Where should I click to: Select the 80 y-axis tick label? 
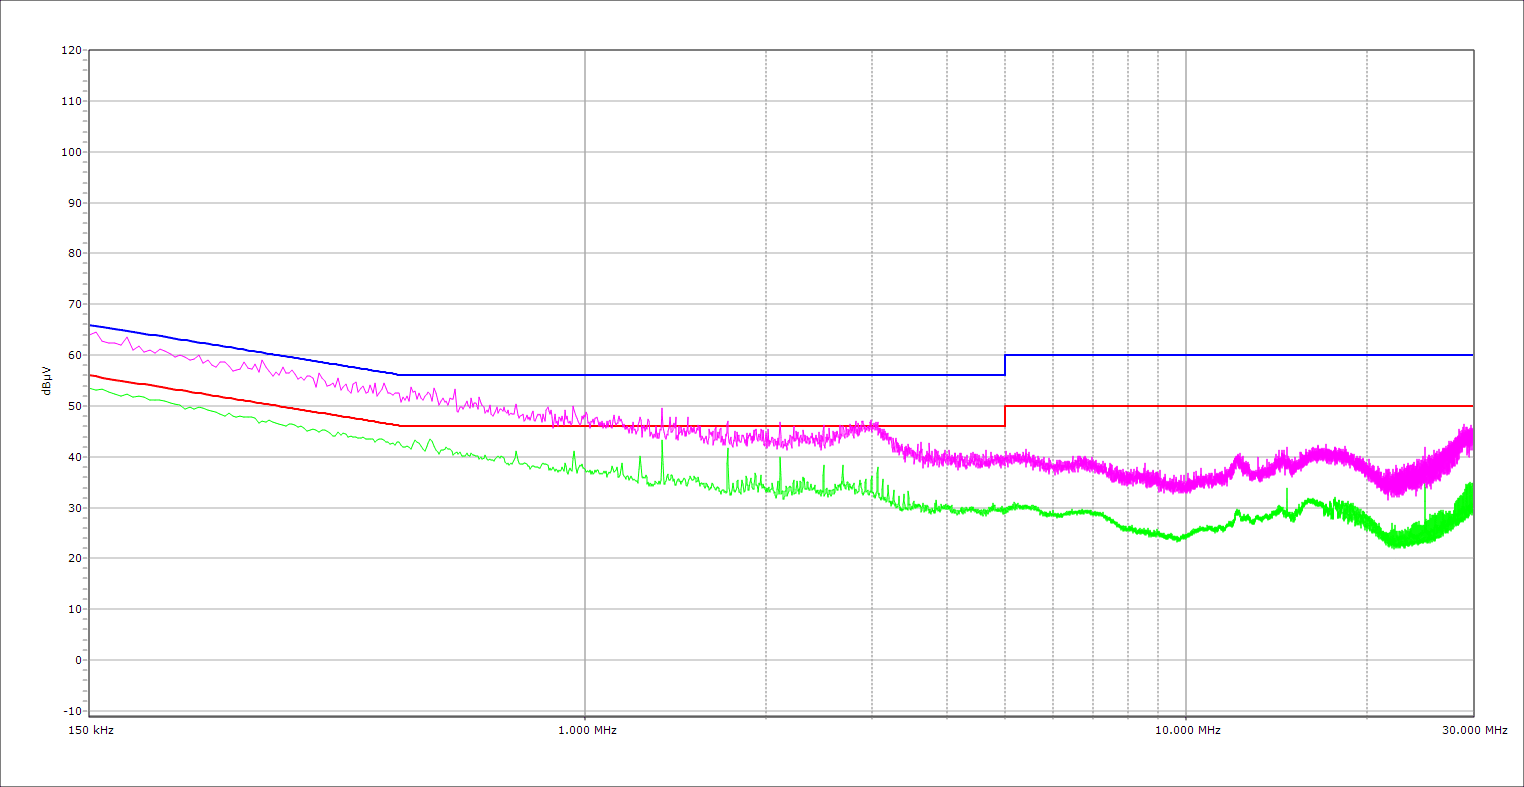(73, 254)
